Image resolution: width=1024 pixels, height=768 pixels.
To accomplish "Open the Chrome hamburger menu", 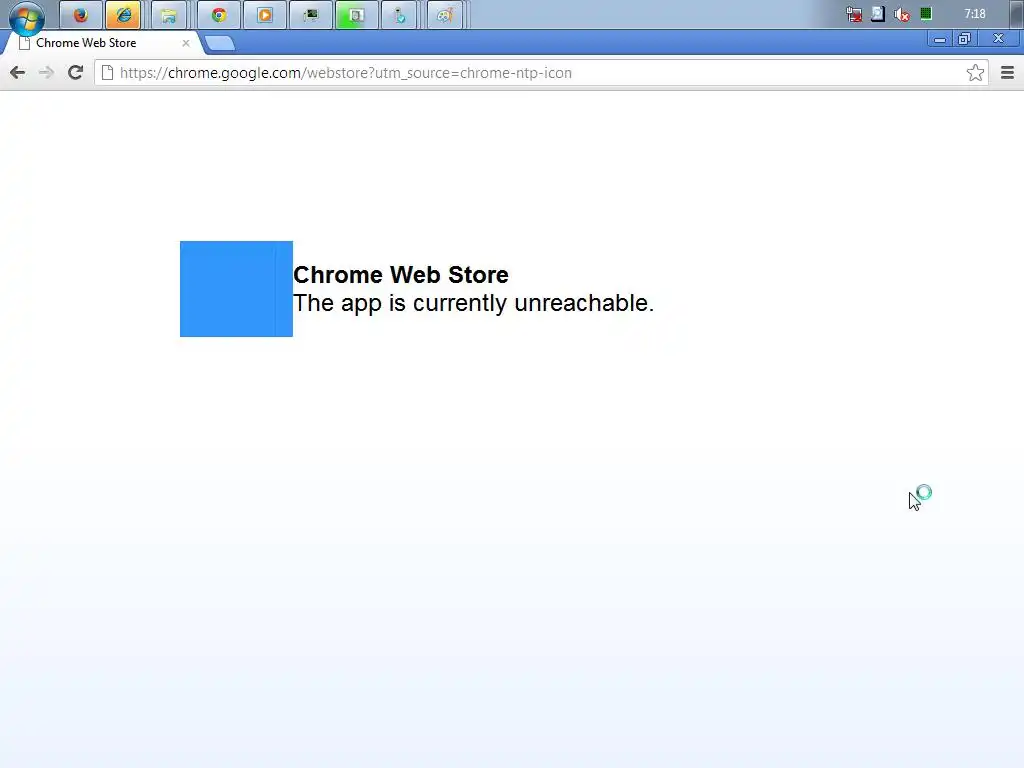I will [1007, 72].
